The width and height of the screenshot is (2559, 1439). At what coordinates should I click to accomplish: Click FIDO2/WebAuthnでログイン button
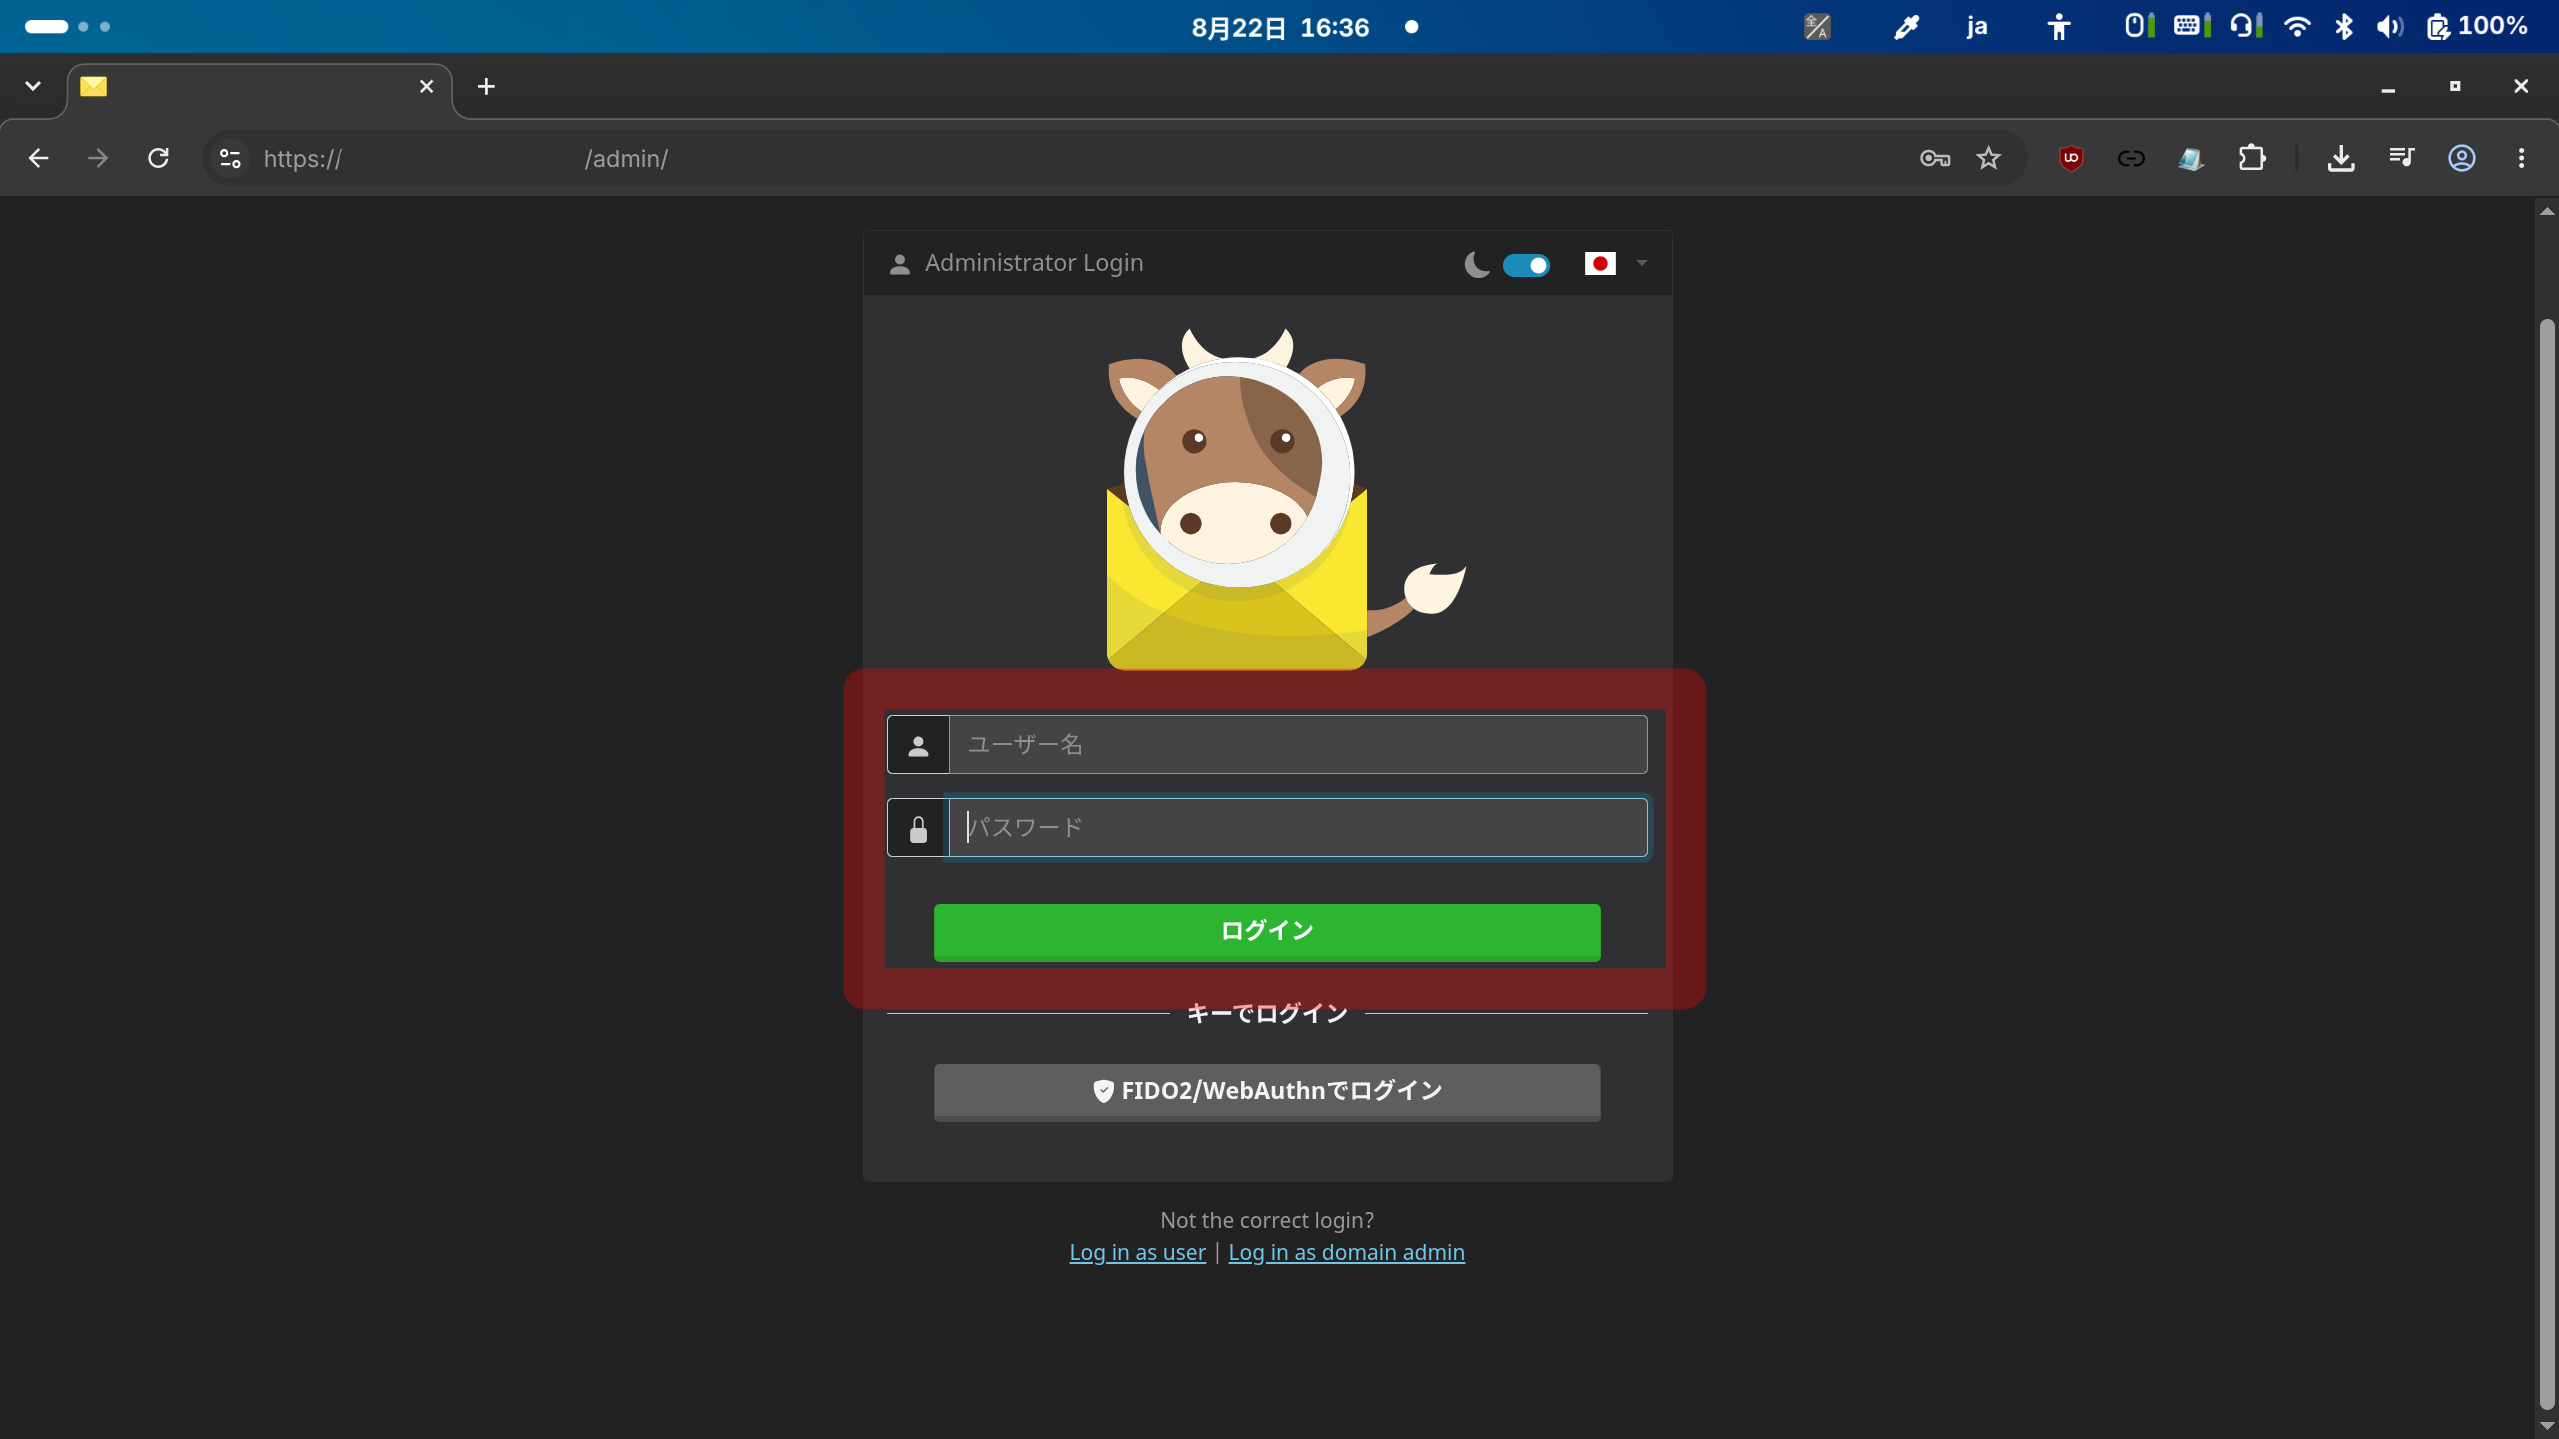[x=1267, y=1092]
